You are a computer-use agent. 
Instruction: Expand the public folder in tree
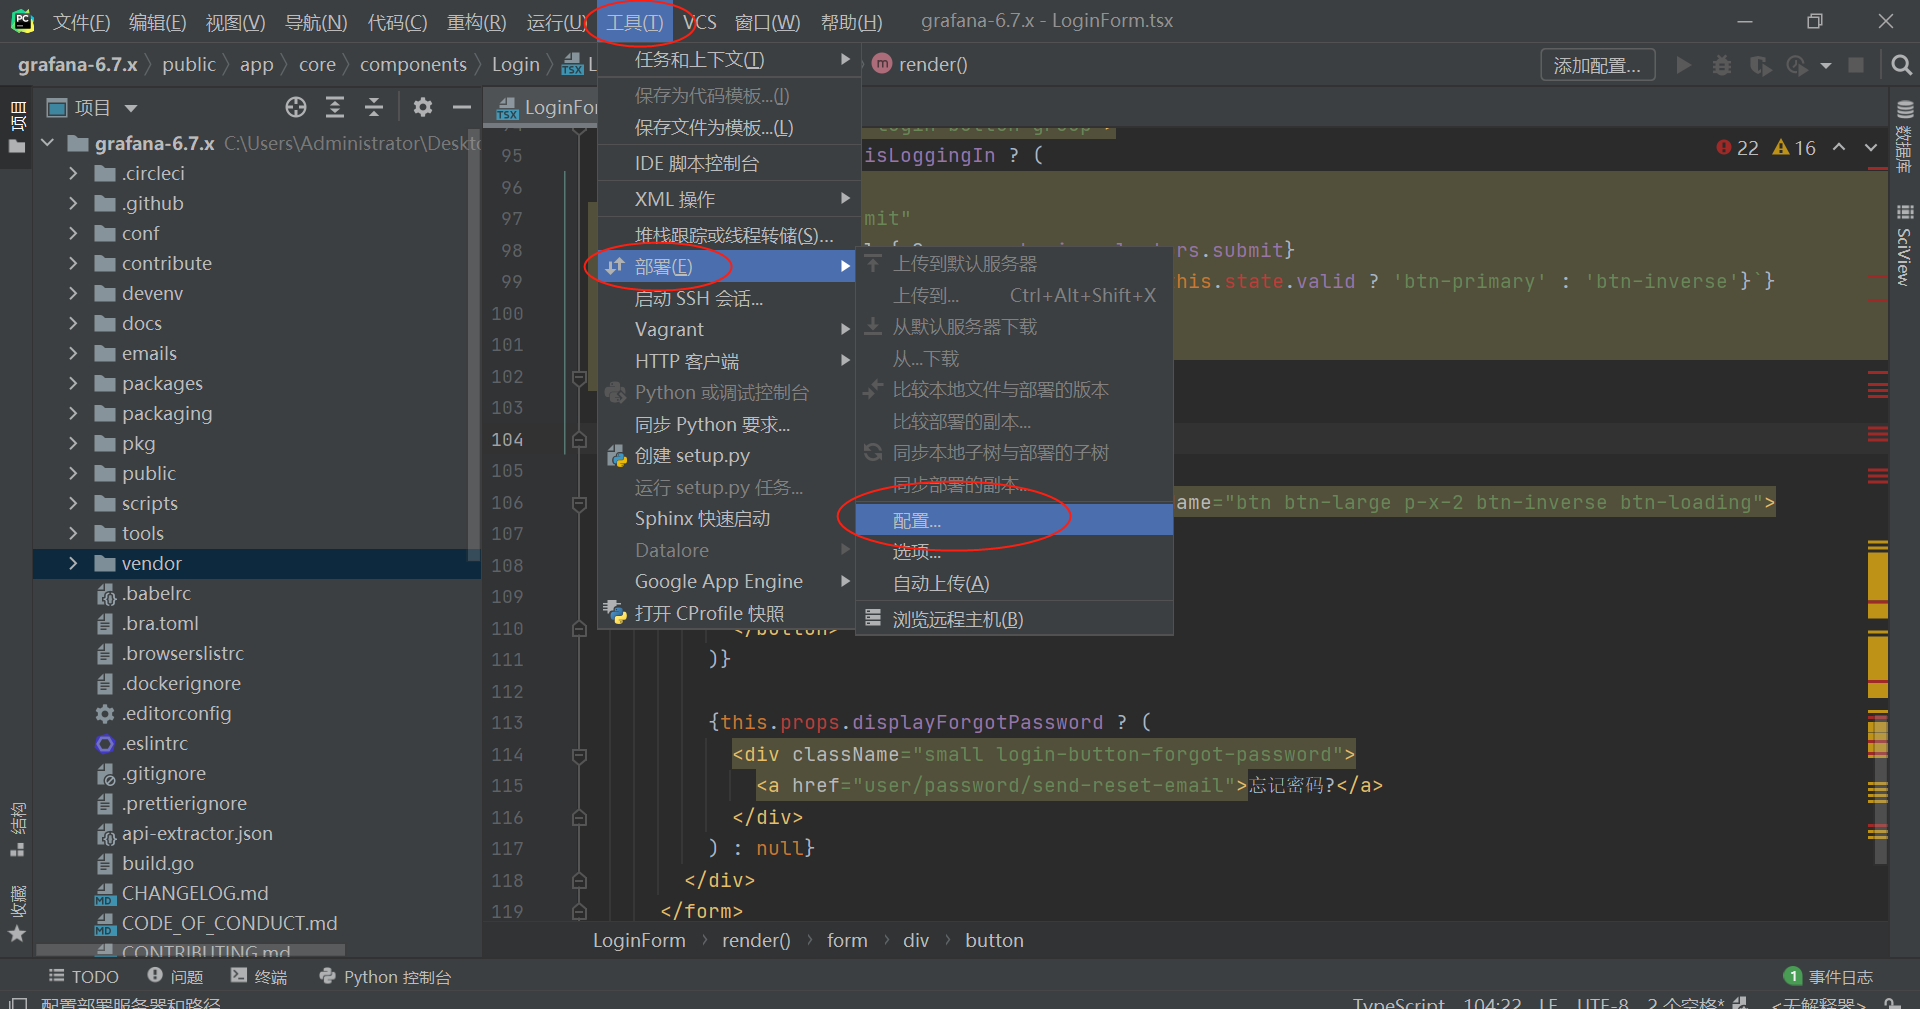click(x=72, y=473)
